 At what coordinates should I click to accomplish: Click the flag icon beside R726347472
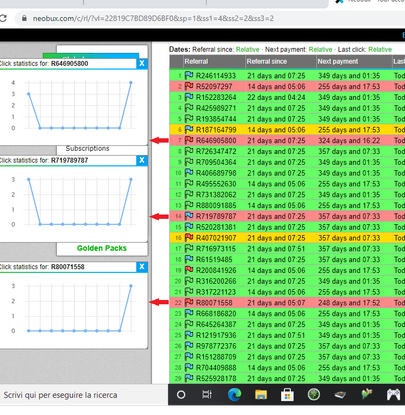(x=189, y=151)
